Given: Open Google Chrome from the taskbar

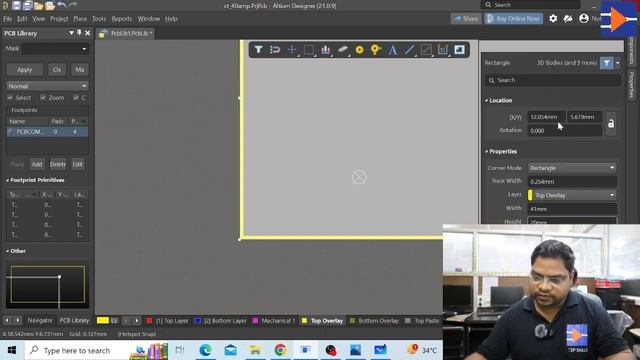Looking at the screenshot, I should click(x=280, y=350).
